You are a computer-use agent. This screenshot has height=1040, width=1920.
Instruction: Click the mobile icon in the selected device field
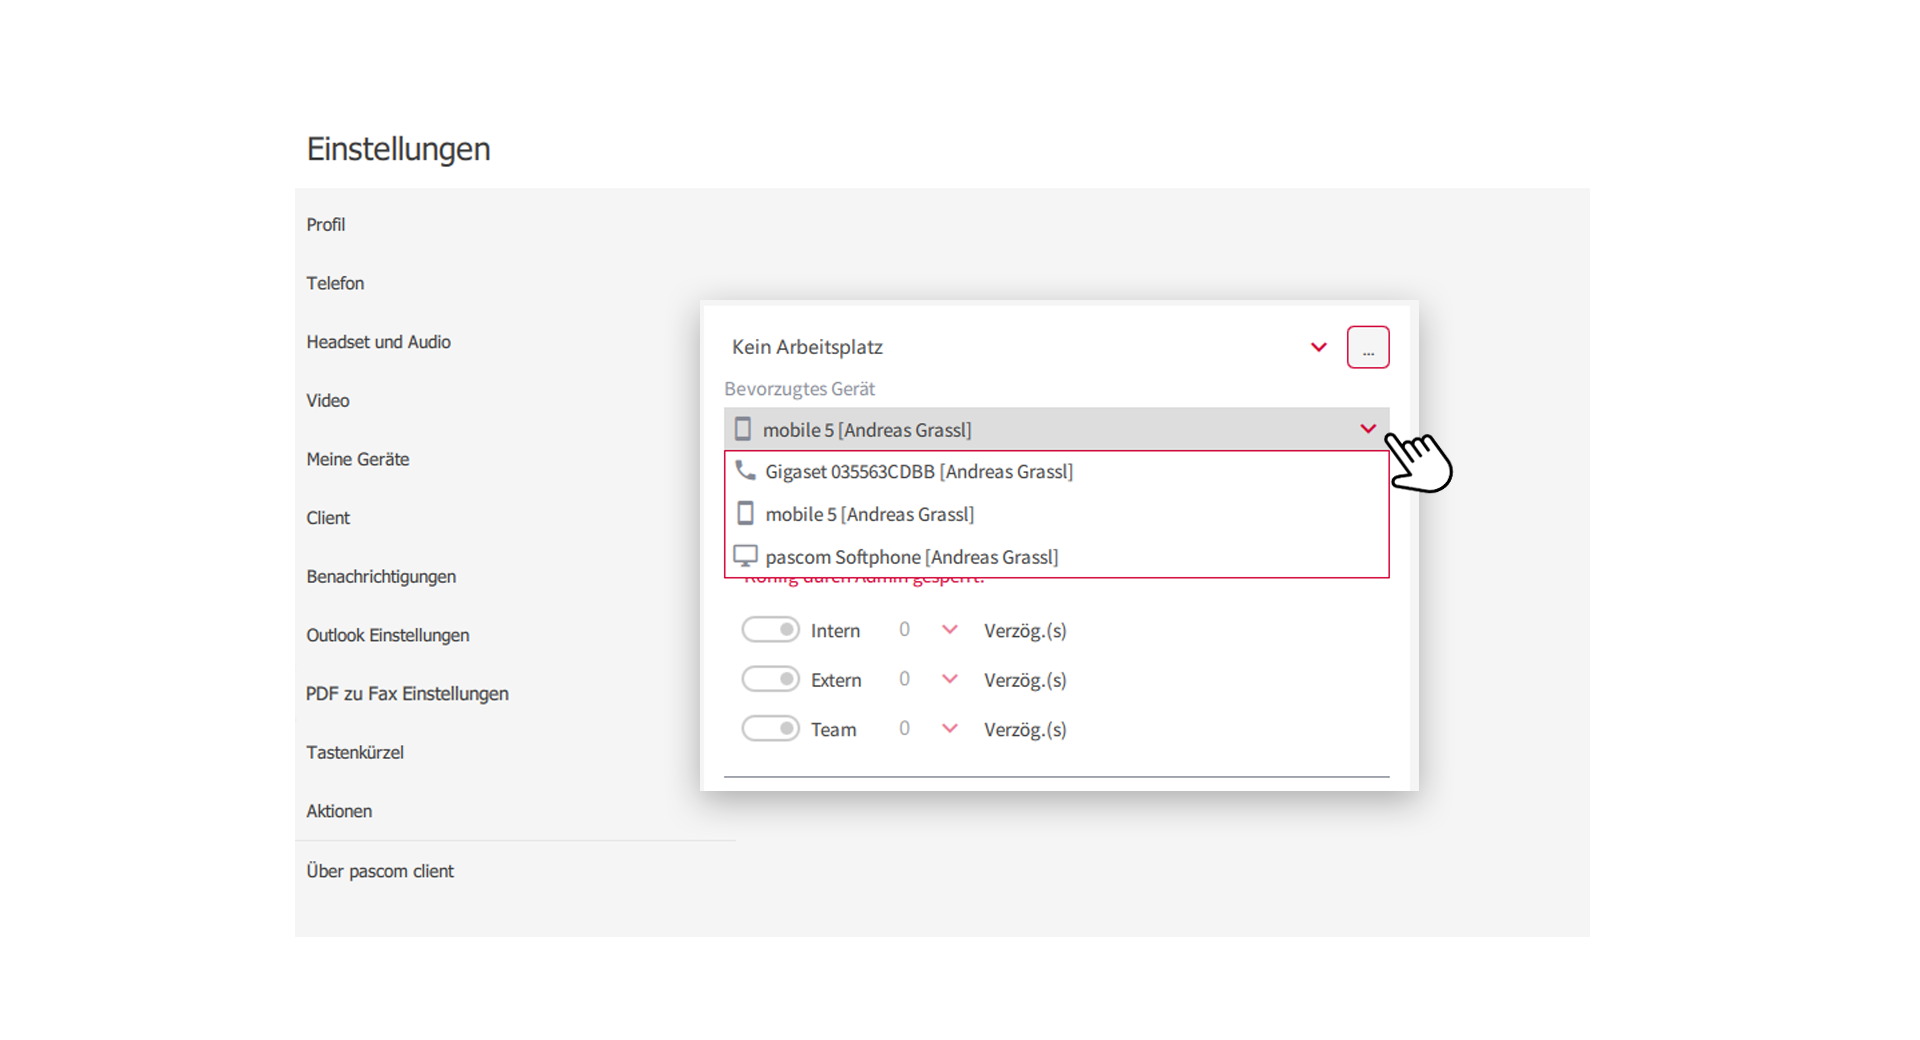click(742, 429)
